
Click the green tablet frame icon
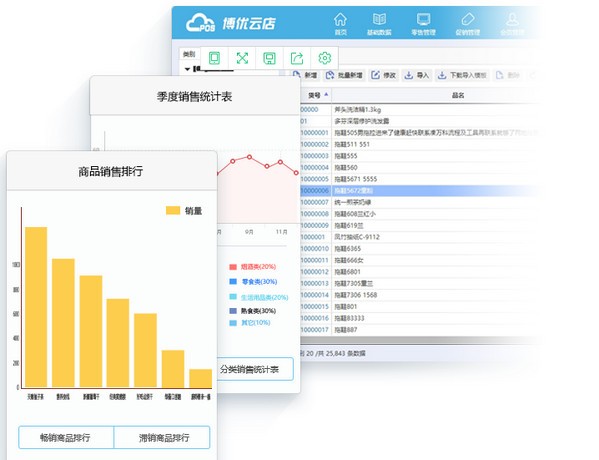214,58
